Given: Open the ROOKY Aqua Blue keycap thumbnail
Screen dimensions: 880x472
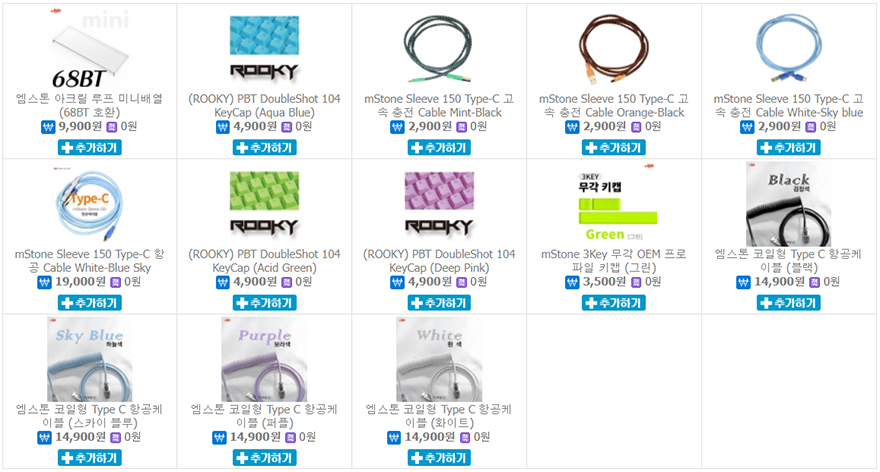Looking at the screenshot, I should [x=264, y=49].
